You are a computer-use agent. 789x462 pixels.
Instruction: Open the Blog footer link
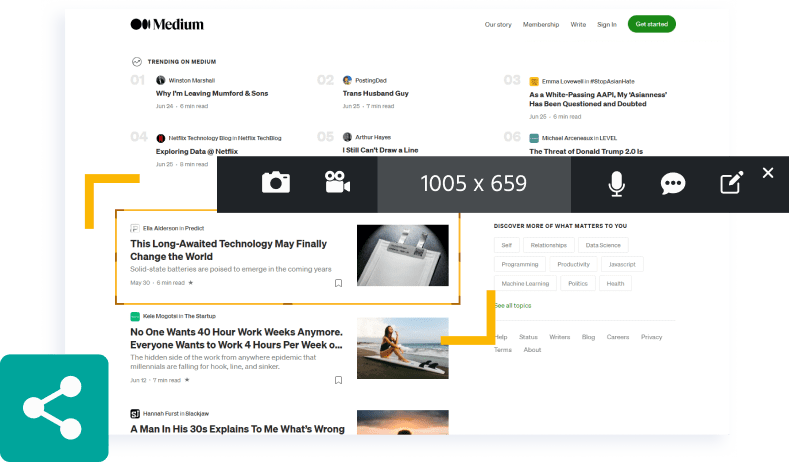point(589,337)
